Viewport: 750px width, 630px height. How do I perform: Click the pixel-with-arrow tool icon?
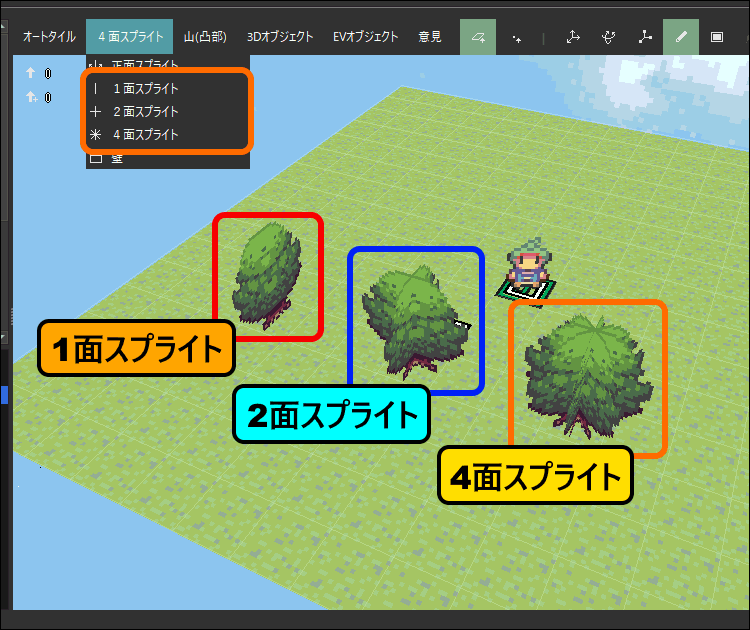[517, 37]
